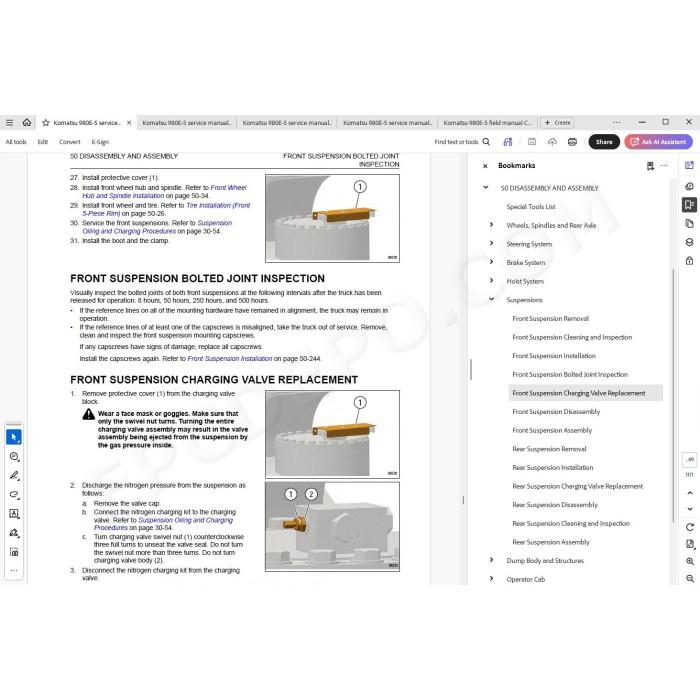Open the All tools menu
Image resolution: width=700 pixels, height=700 pixels.
[x=16, y=142]
